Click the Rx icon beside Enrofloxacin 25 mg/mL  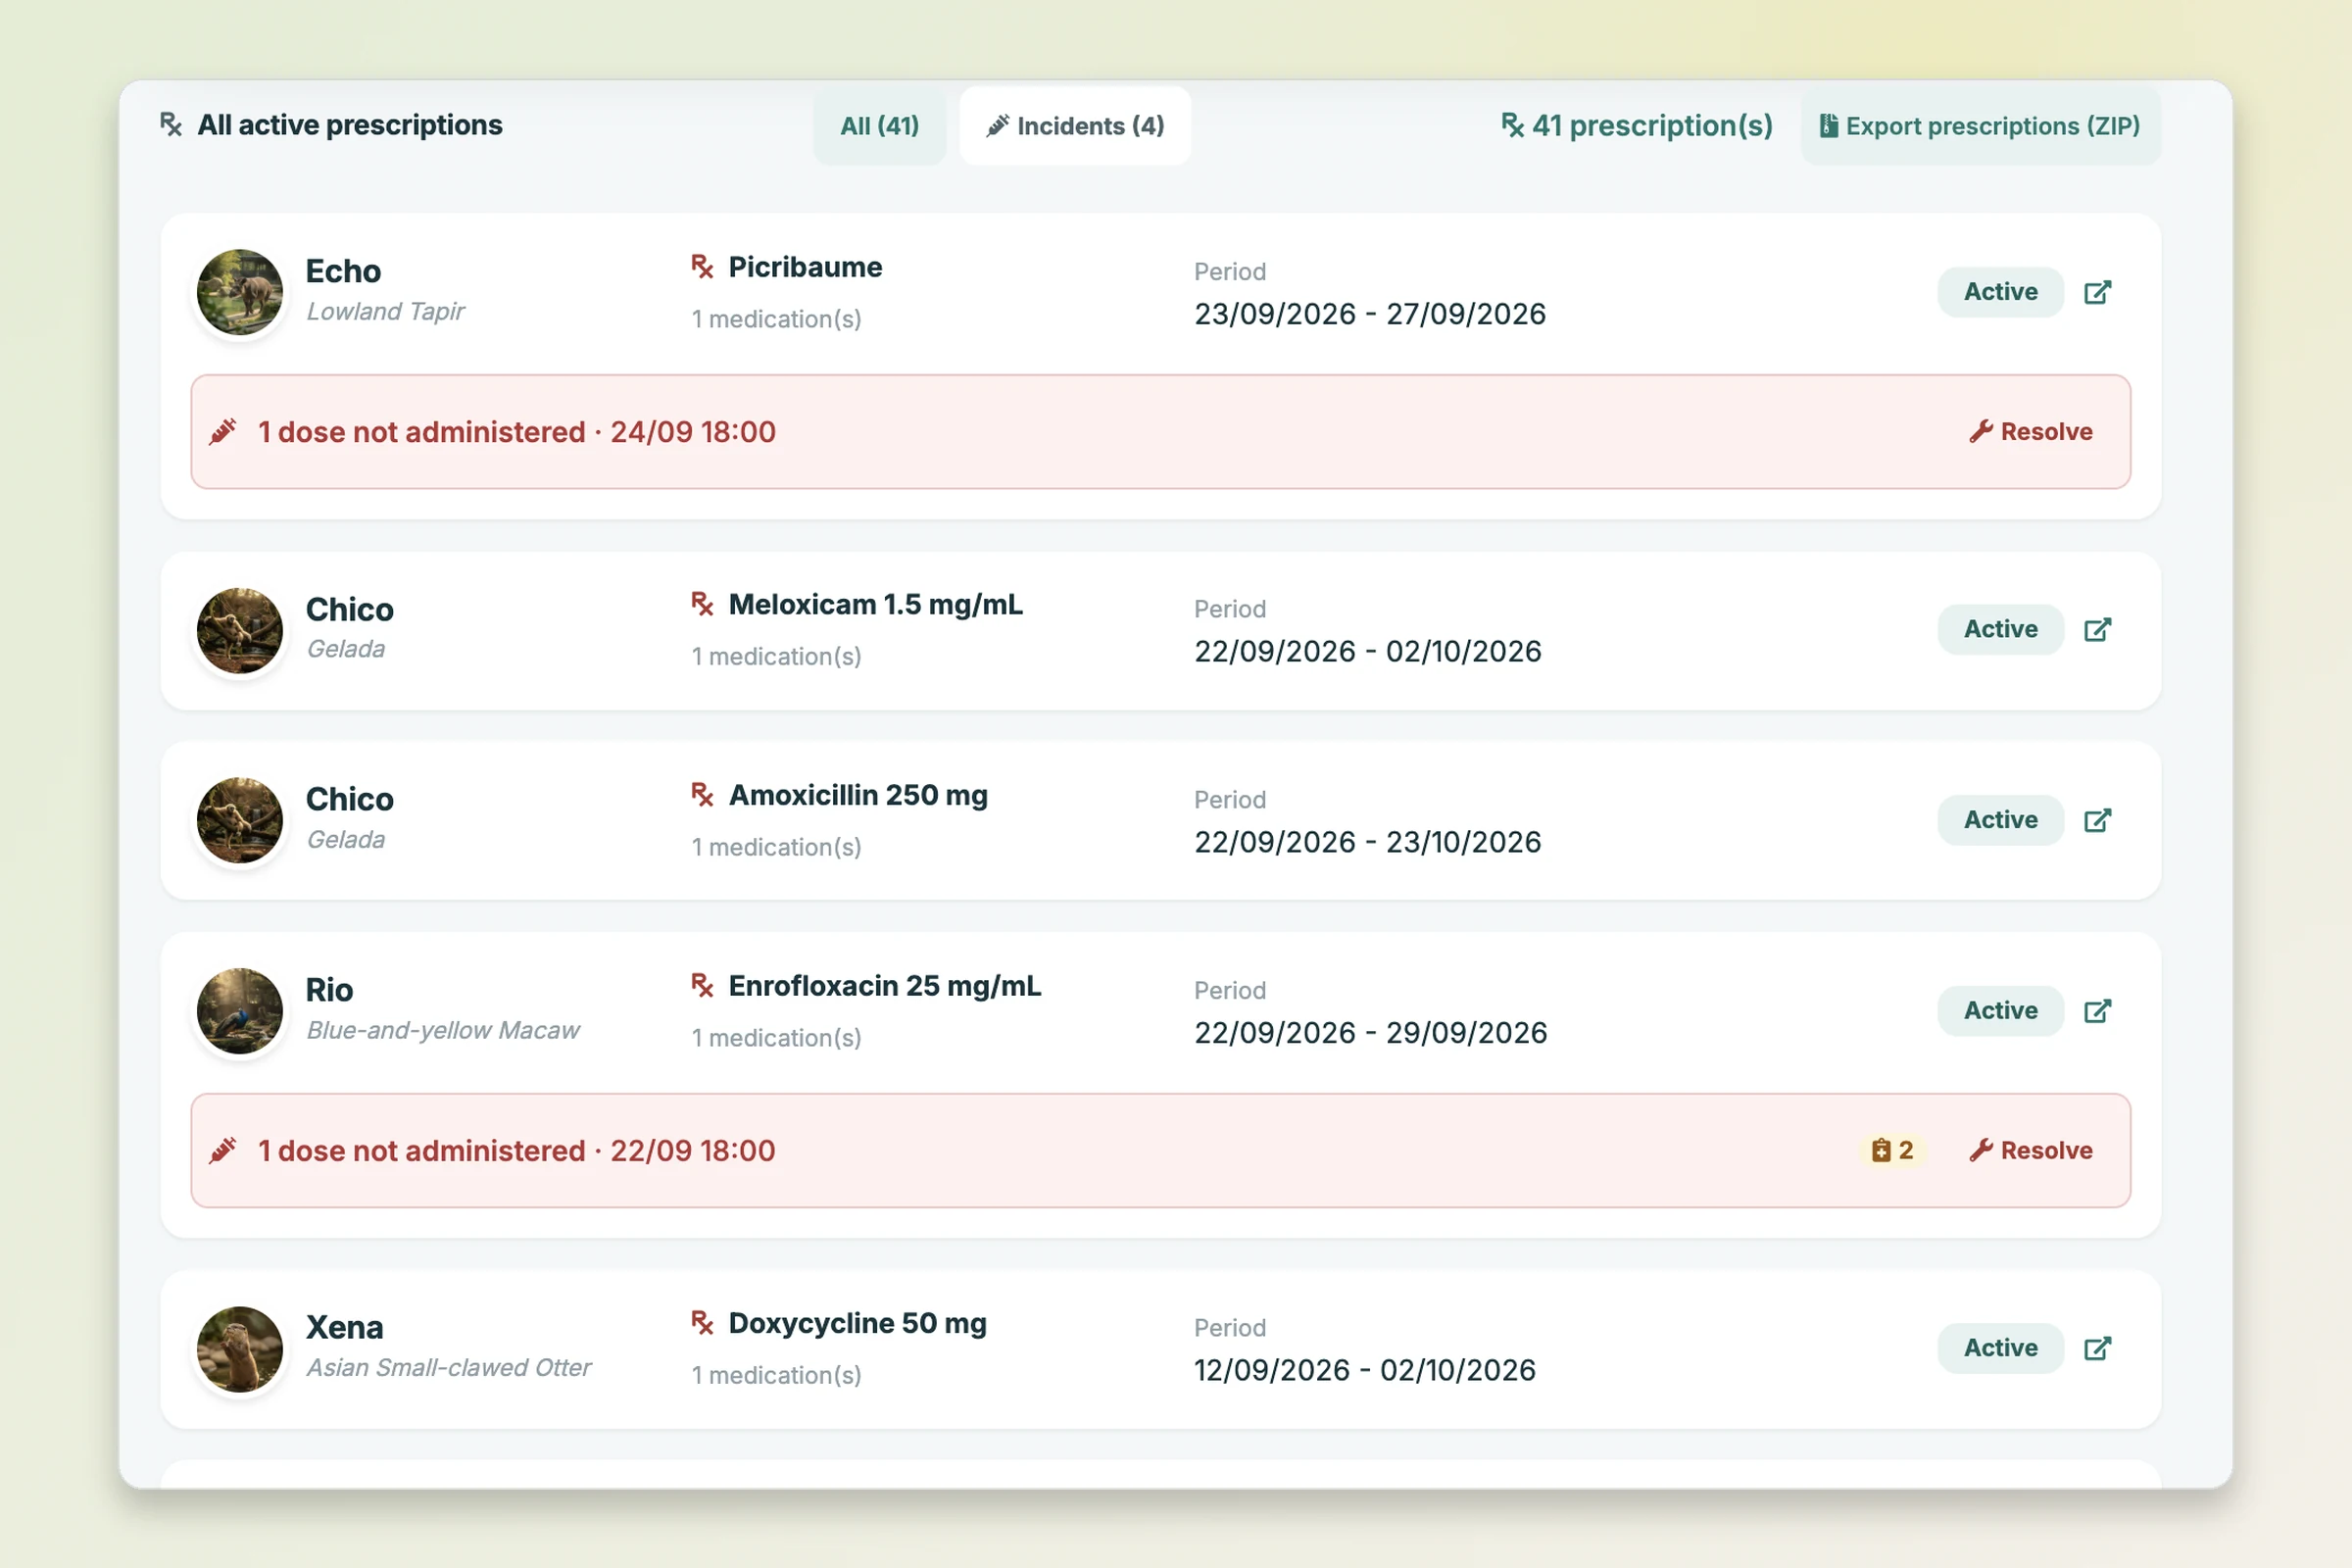702,986
